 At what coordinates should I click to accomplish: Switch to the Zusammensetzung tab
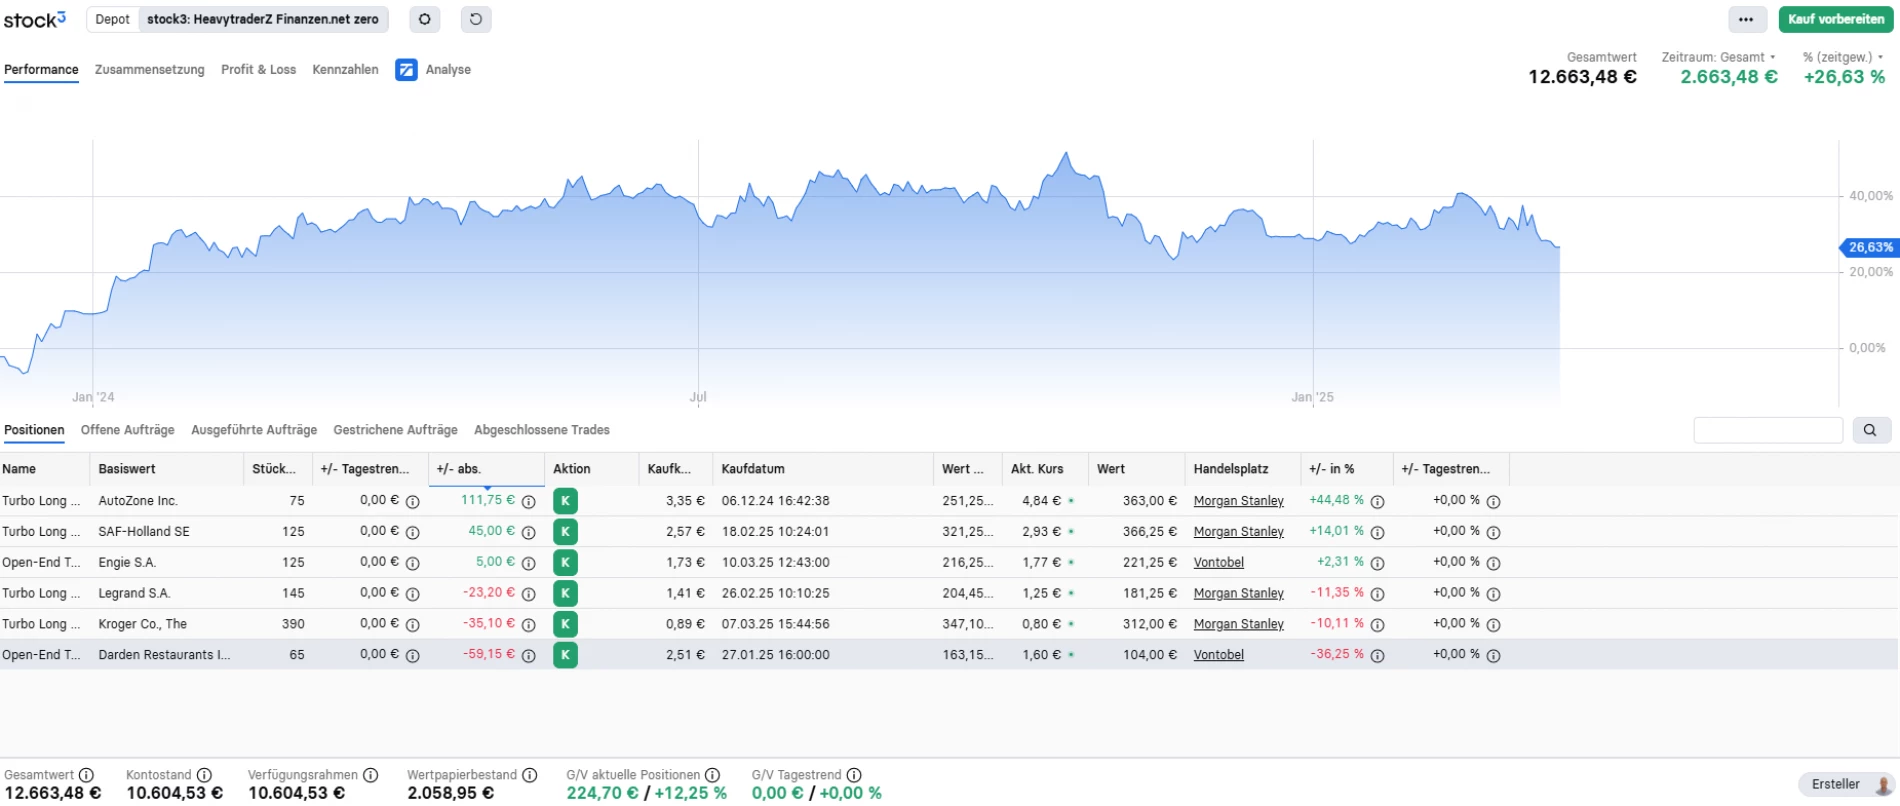149,70
